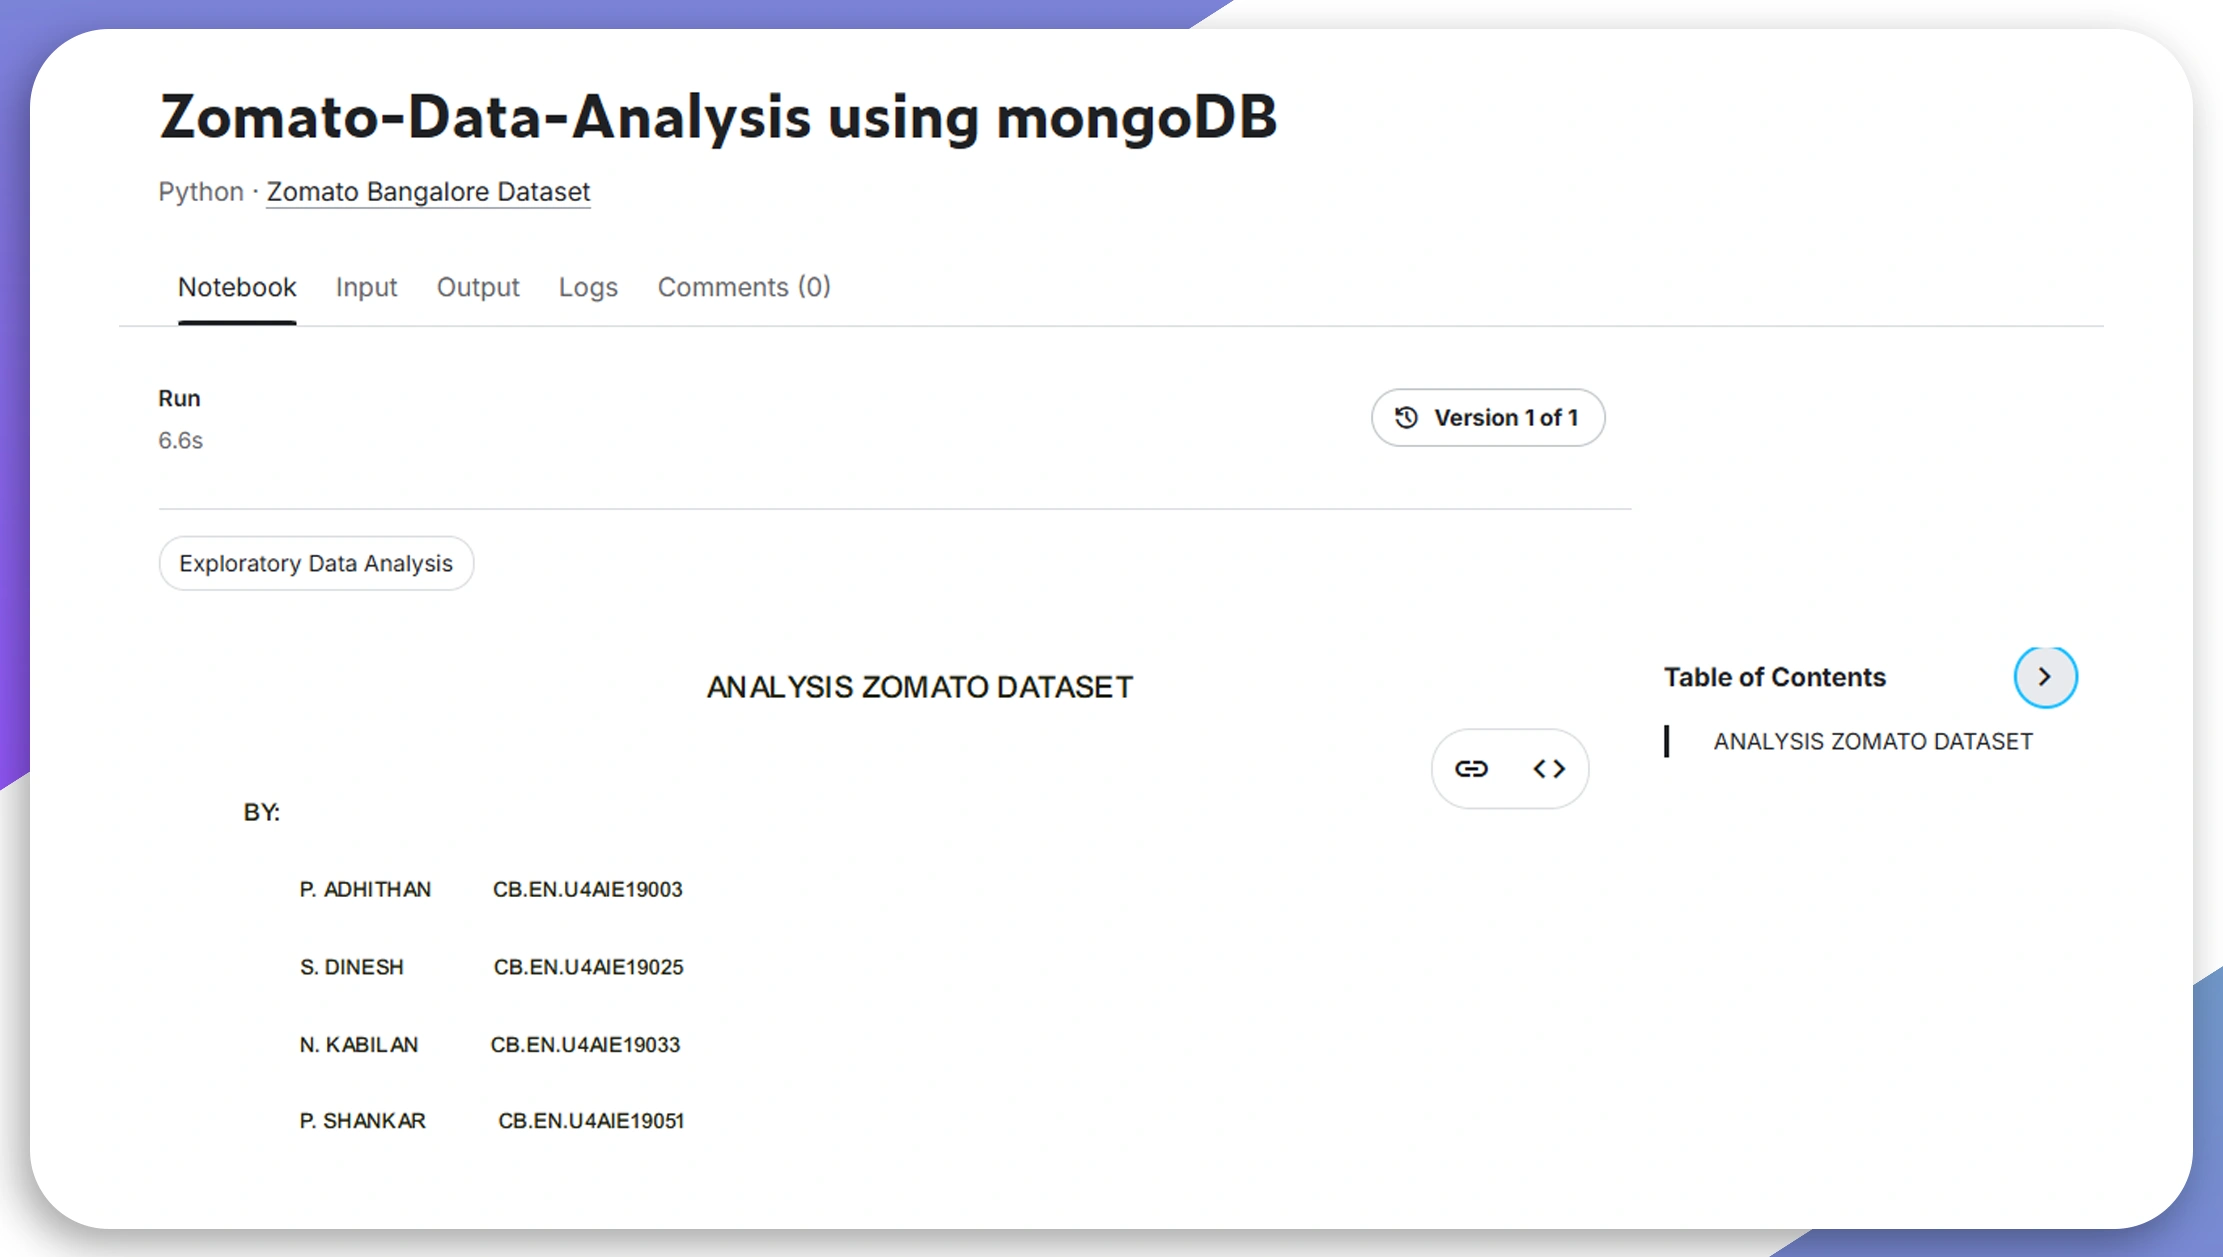This screenshot has height=1257, width=2223.
Task: Show the cell code via brackets icon
Action: tap(1549, 768)
